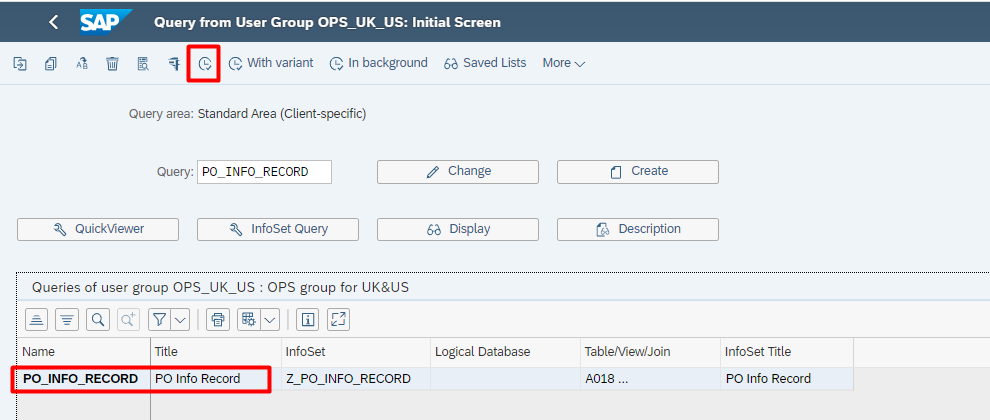The height and width of the screenshot is (420, 990).
Task: Click Saved Lists in the toolbar
Action: pyautogui.click(x=484, y=63)
